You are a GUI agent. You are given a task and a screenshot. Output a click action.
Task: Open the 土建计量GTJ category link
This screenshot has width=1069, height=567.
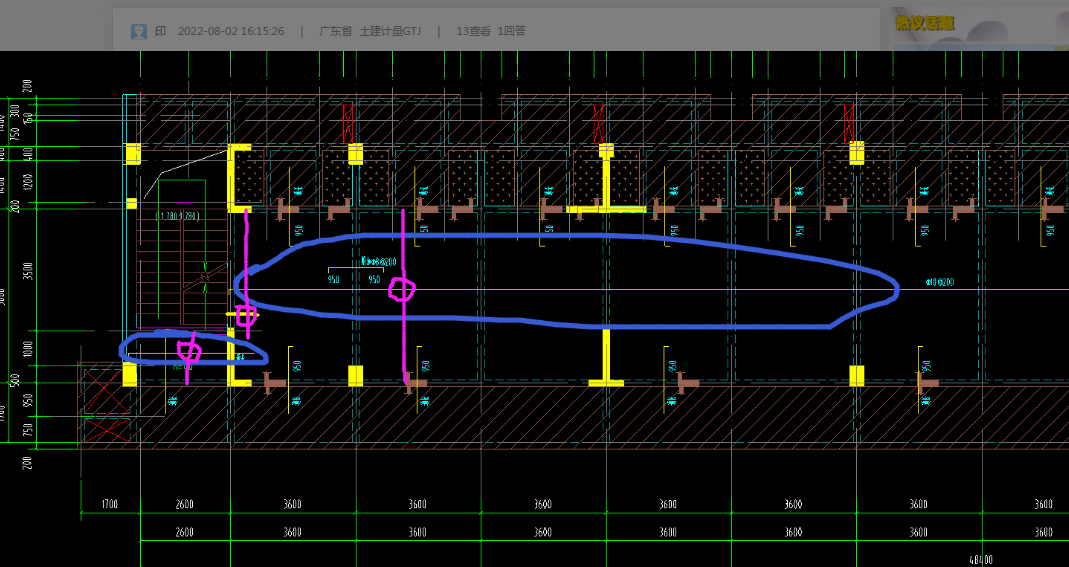[391, 31]
